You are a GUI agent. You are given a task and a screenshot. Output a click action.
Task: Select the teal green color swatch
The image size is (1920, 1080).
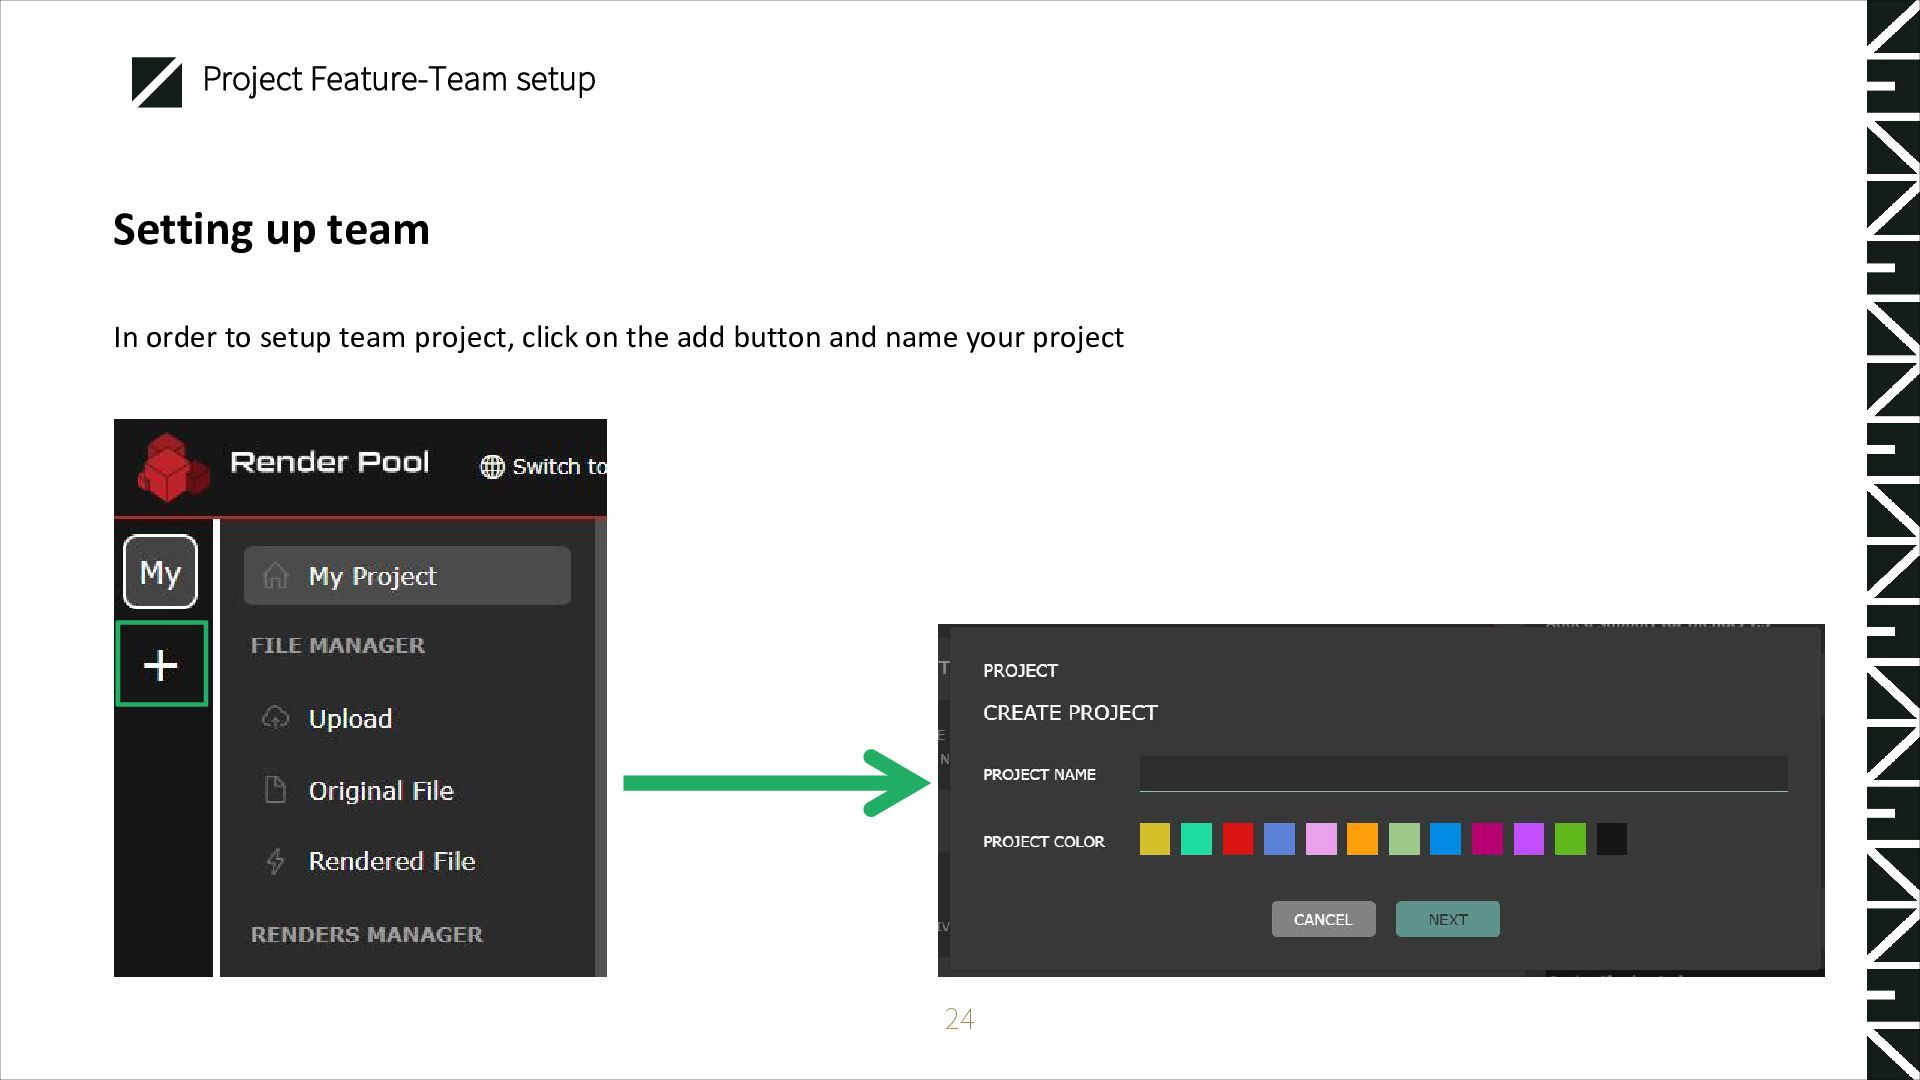pyautogui.click(x=1196, y=839)
